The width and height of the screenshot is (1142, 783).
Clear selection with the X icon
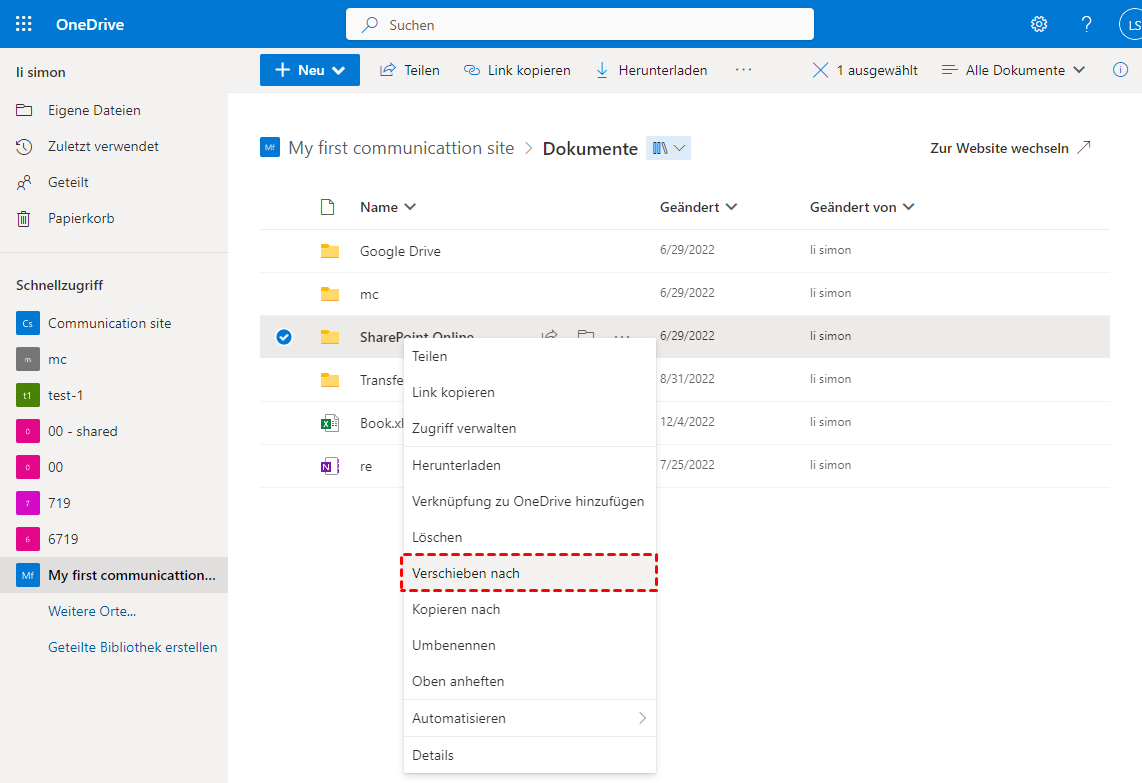[x=821, y=70]
